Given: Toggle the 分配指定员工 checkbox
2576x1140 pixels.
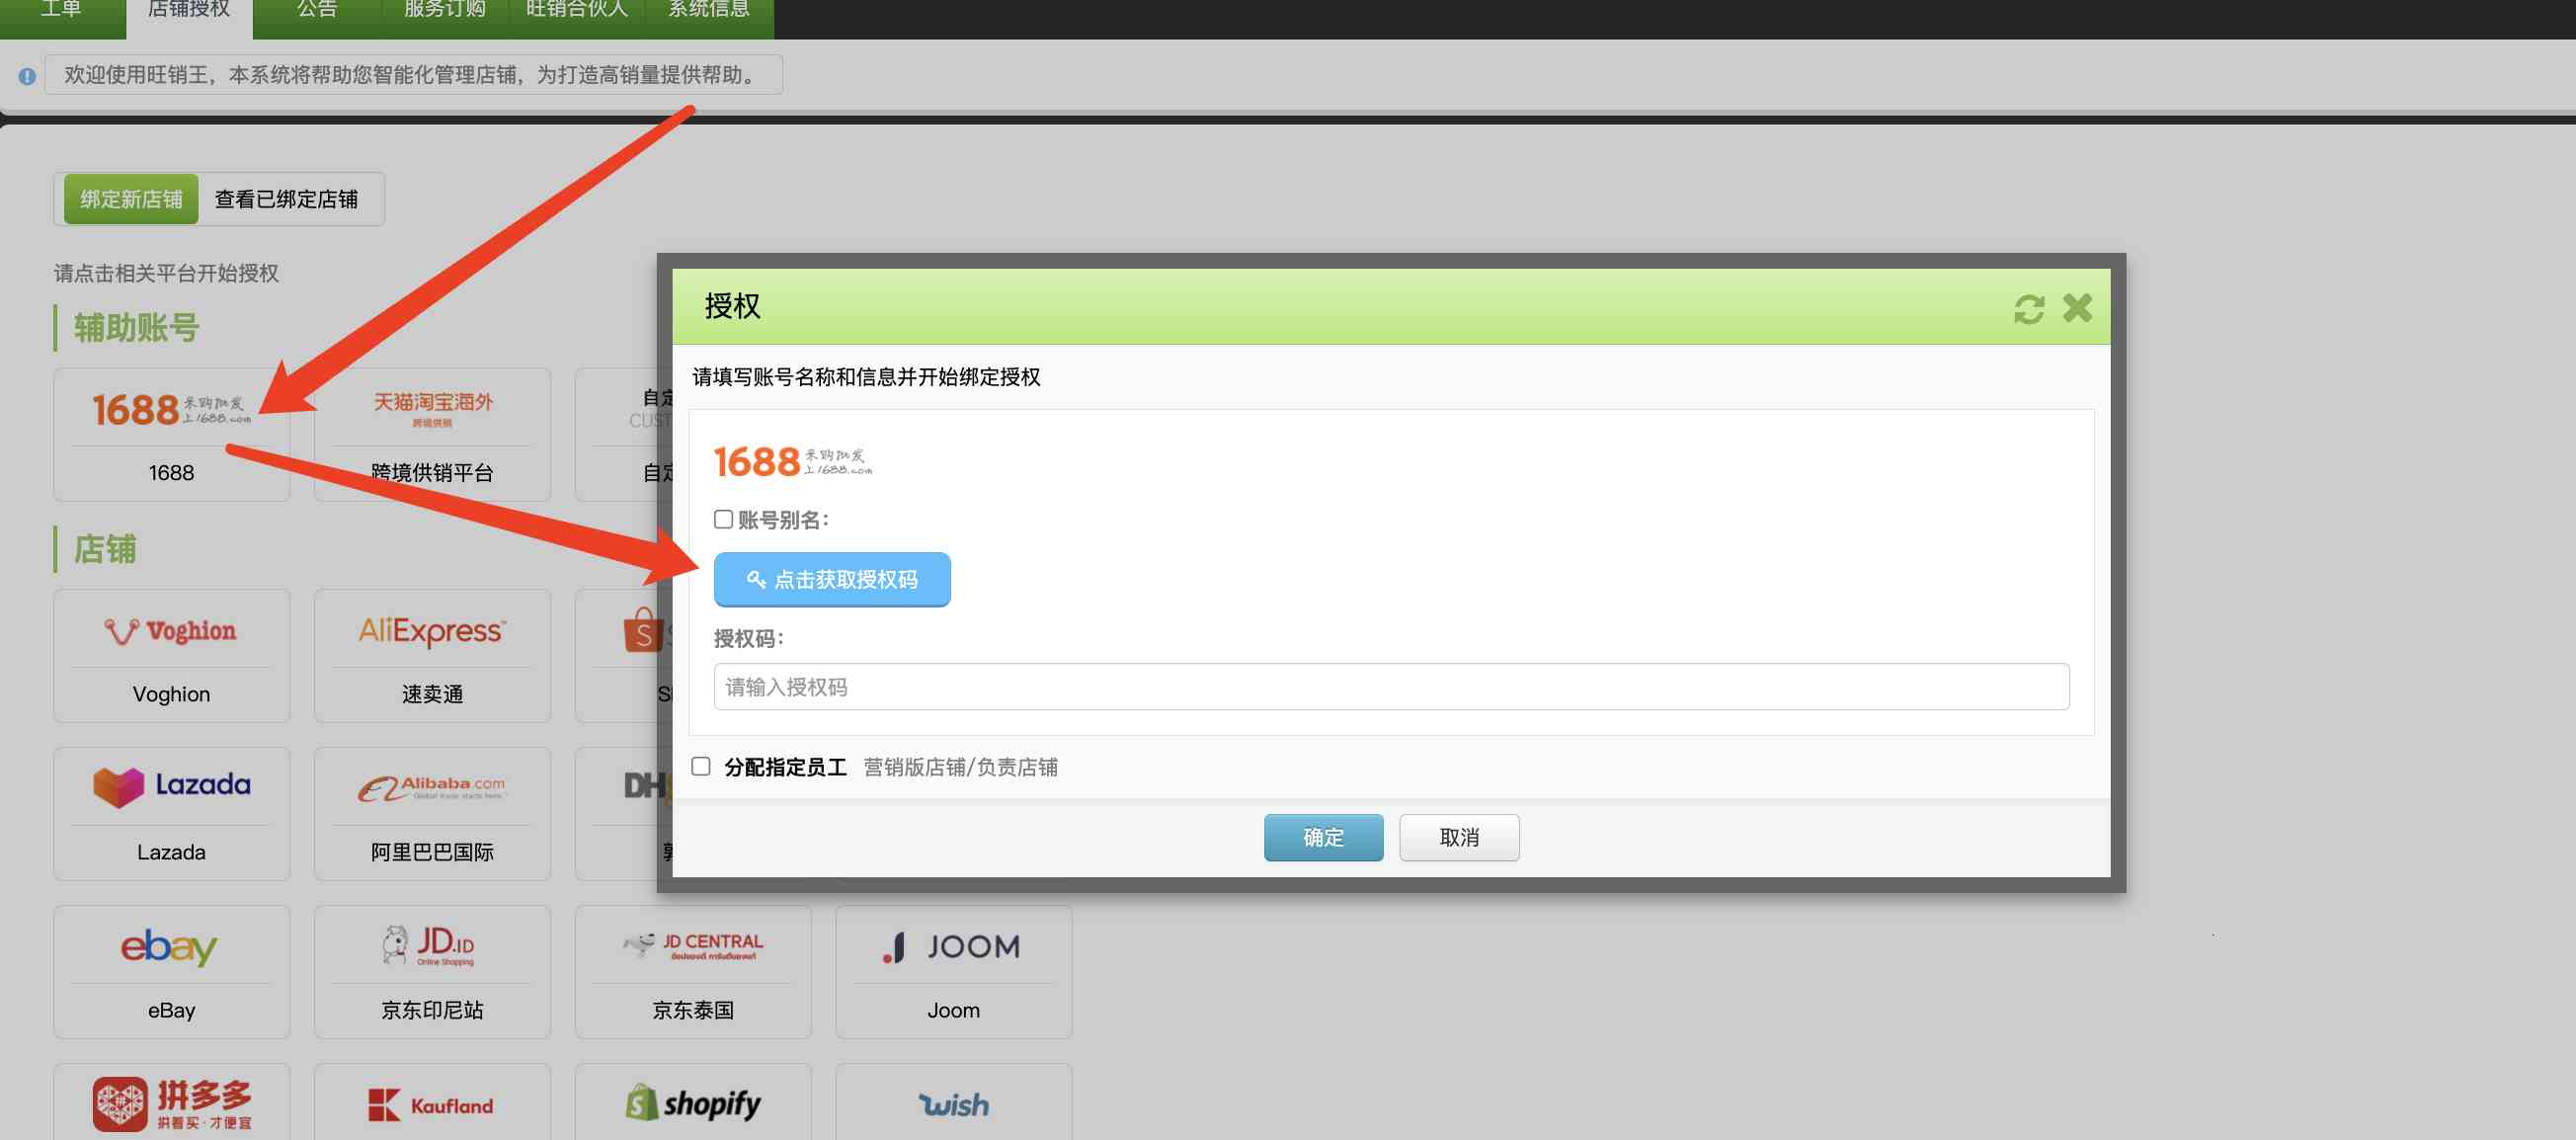Looking at the screenshot, I should (701, 766).
